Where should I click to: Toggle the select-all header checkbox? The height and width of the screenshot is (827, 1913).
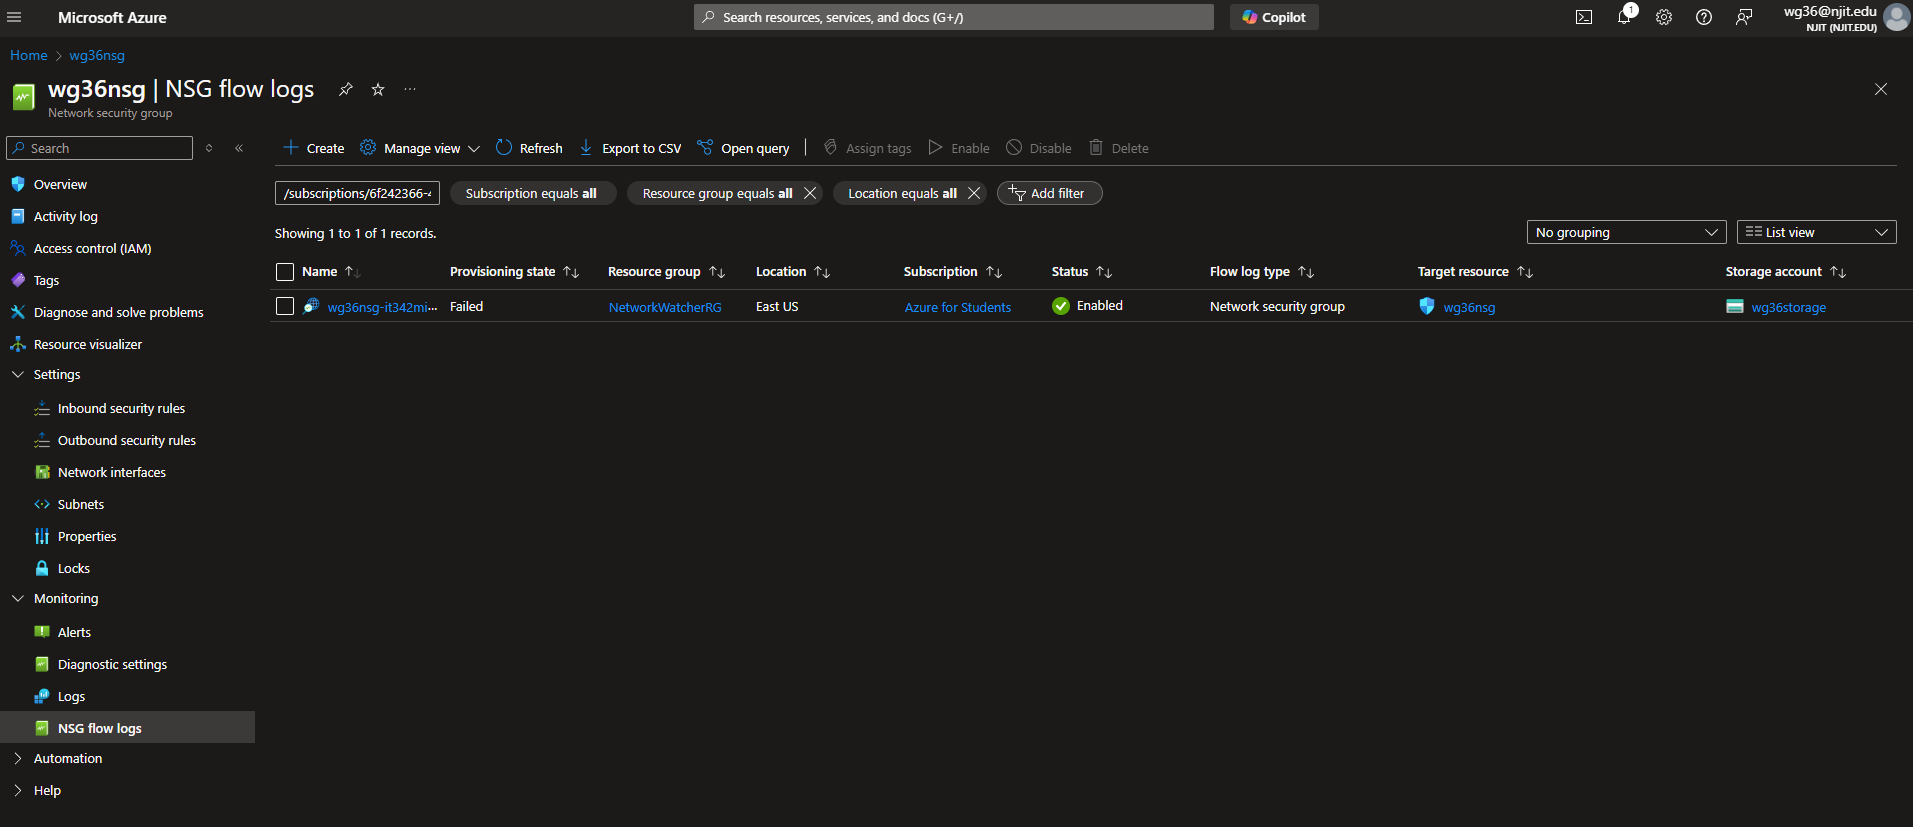285,272
